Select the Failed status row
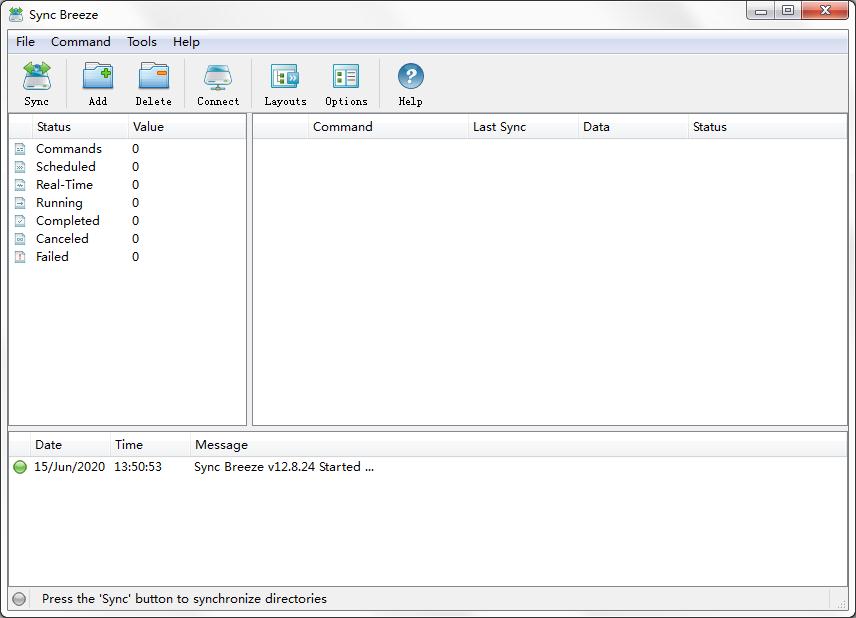 point(52,257)
